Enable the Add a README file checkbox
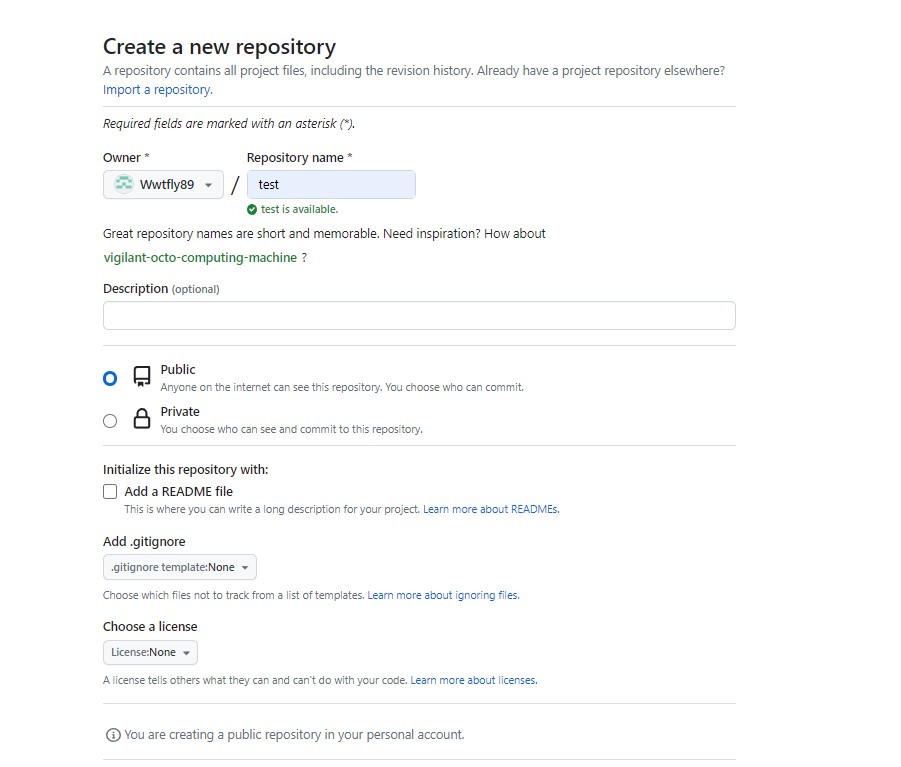The width and height of the screenshot is (901, 767). pos(110,492)
